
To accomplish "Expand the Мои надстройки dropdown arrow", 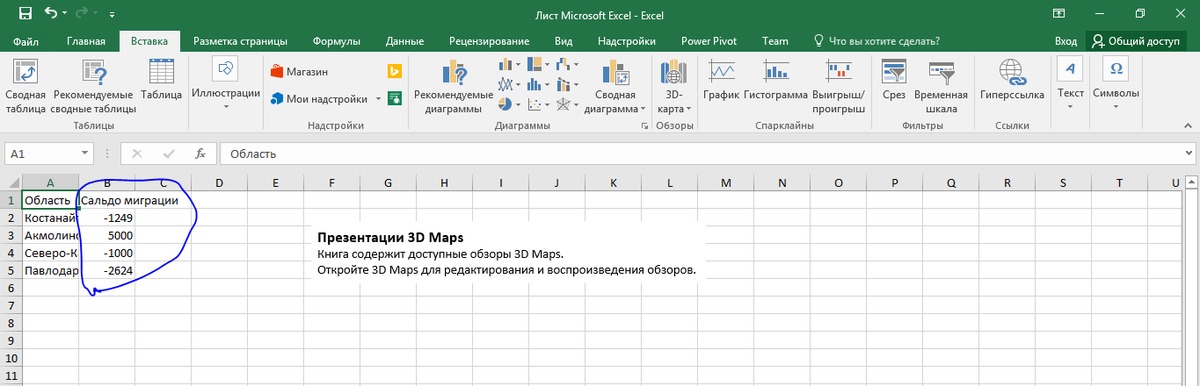I will pos(378,99).
